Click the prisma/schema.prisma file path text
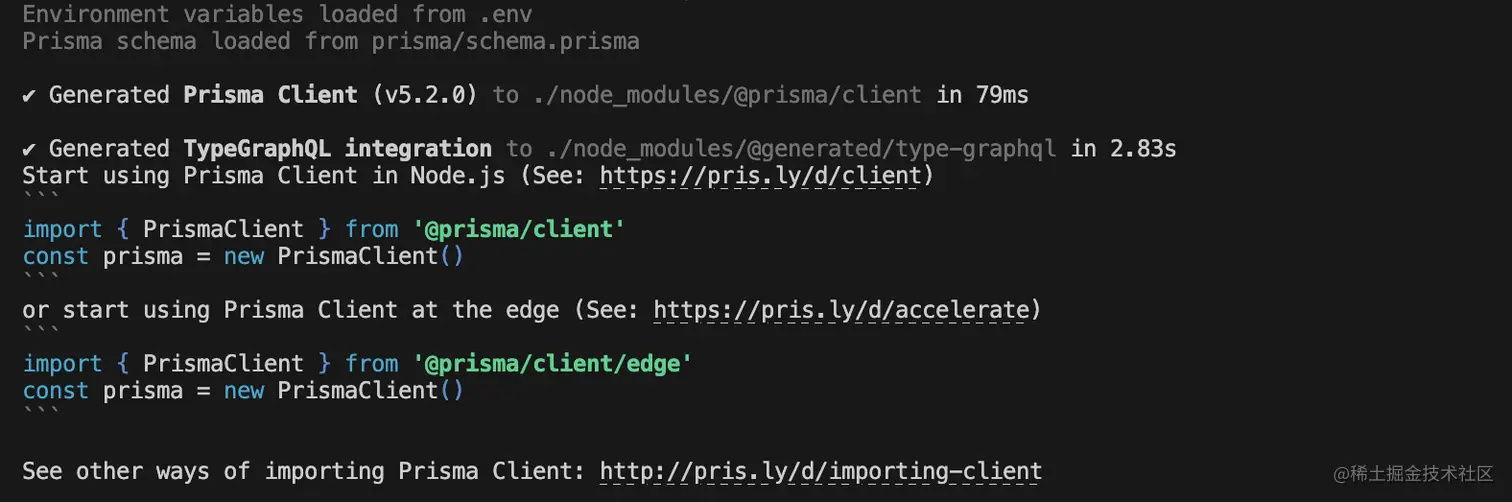The height and width of the screenshot is (502, 1512). tap(505, 42)
